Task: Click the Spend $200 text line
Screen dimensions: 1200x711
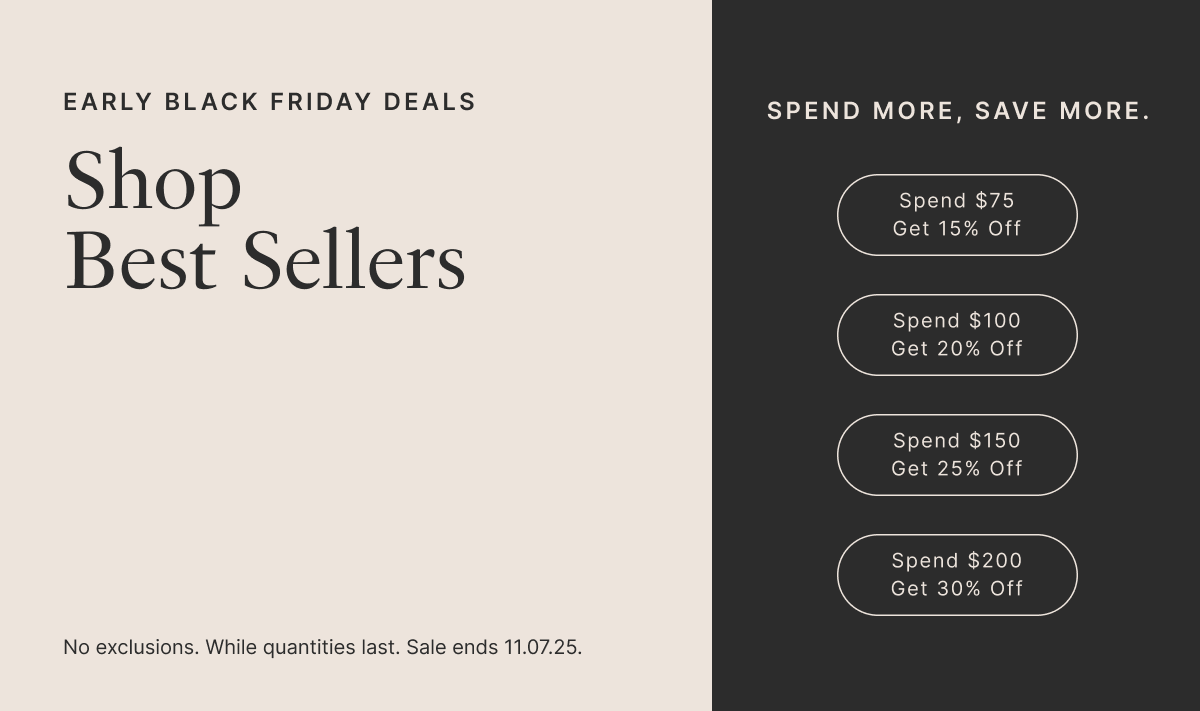Action: 957,561
